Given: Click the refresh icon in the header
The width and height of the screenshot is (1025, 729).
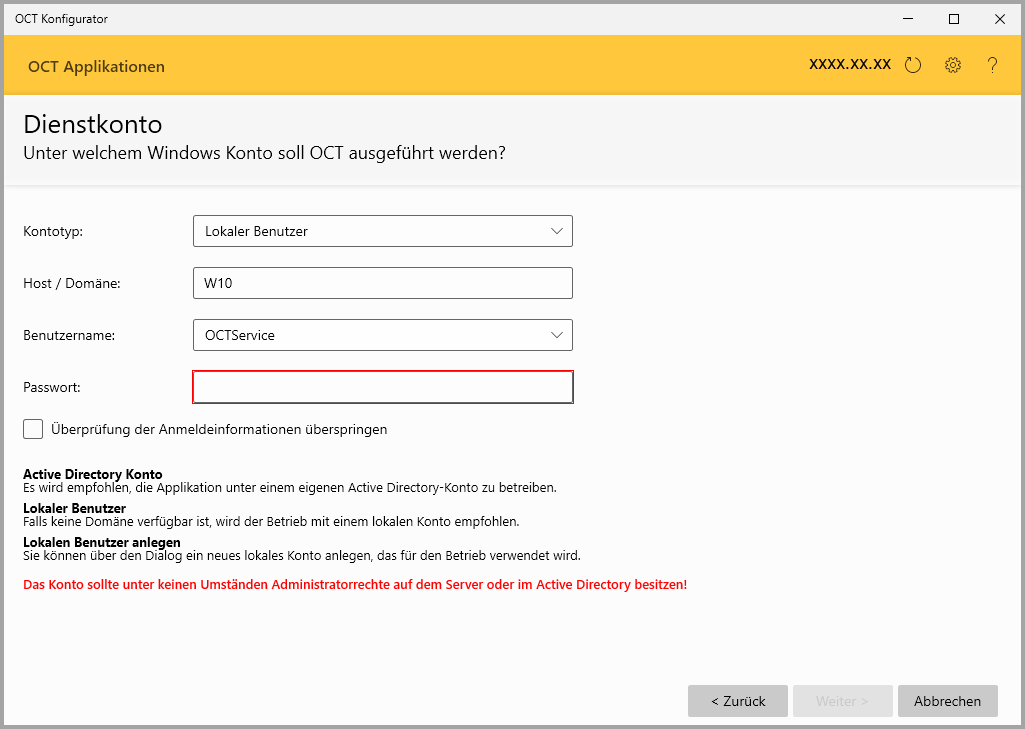Looking at the screenshot, I should click(912, 66).
